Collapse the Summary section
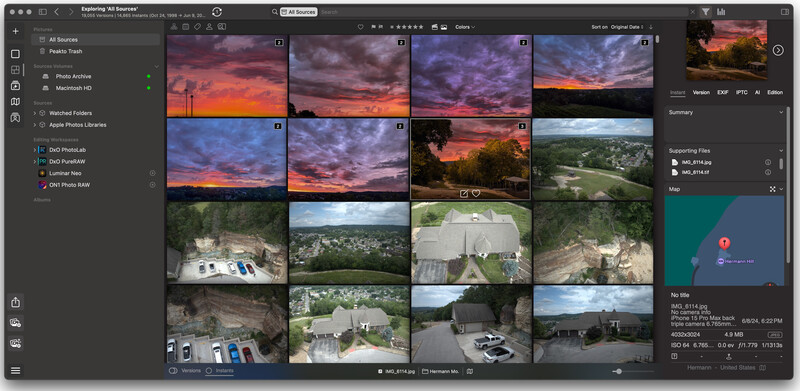This screenshot has width=800, height=391. pyautogui.click(x=781, y=112)
